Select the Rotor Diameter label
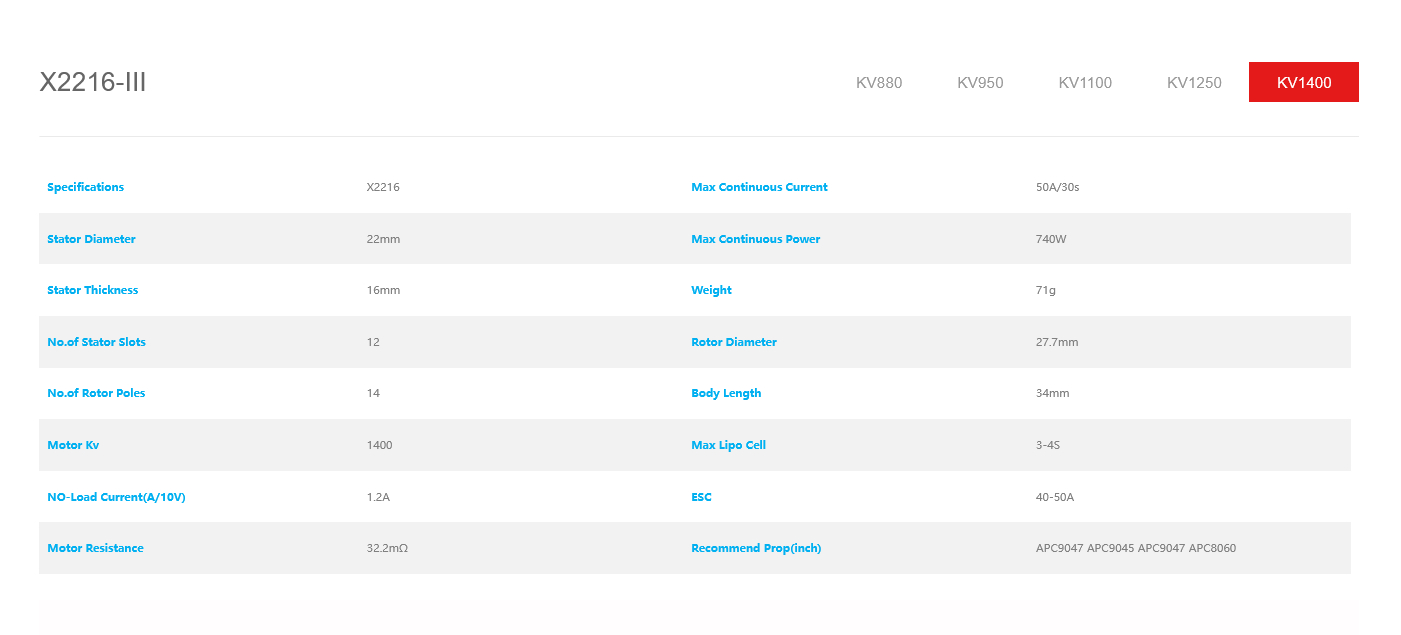1401x635 pixels. 734,342
